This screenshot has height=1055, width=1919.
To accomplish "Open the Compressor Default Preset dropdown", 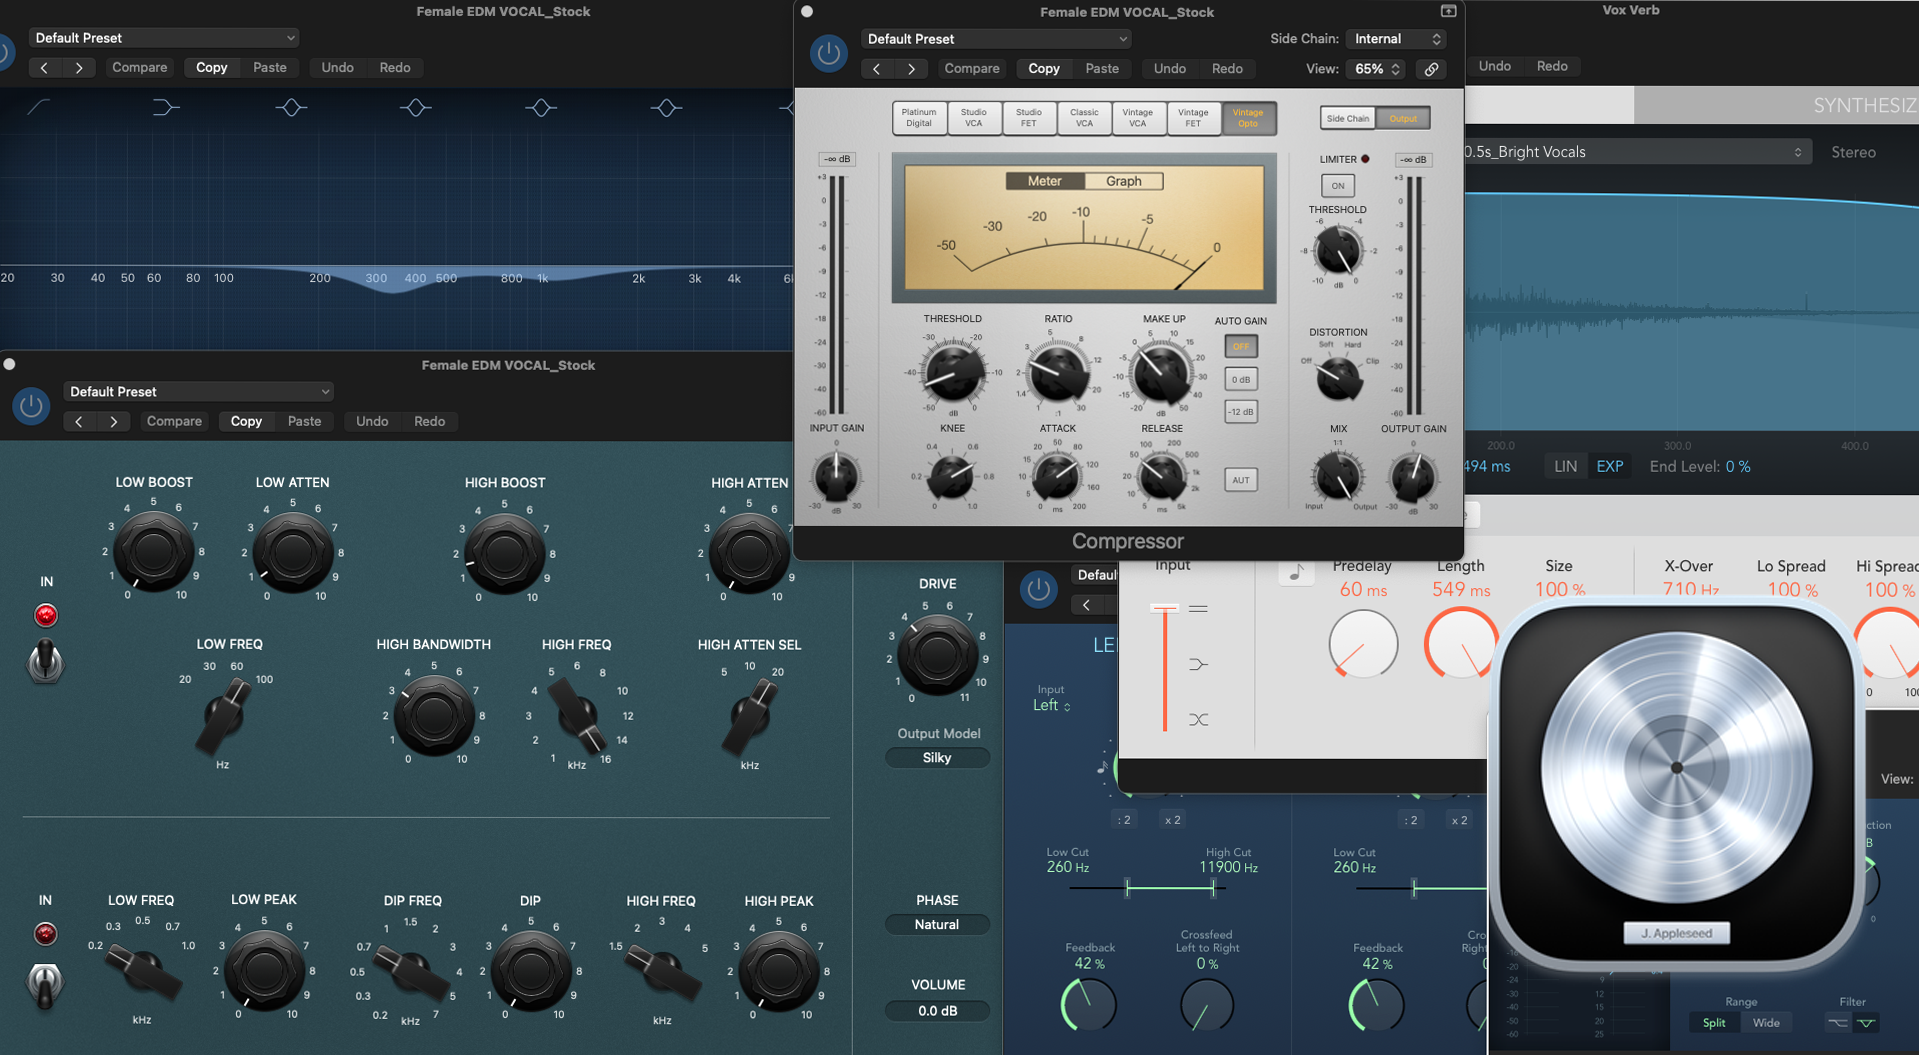I will 995,39.
